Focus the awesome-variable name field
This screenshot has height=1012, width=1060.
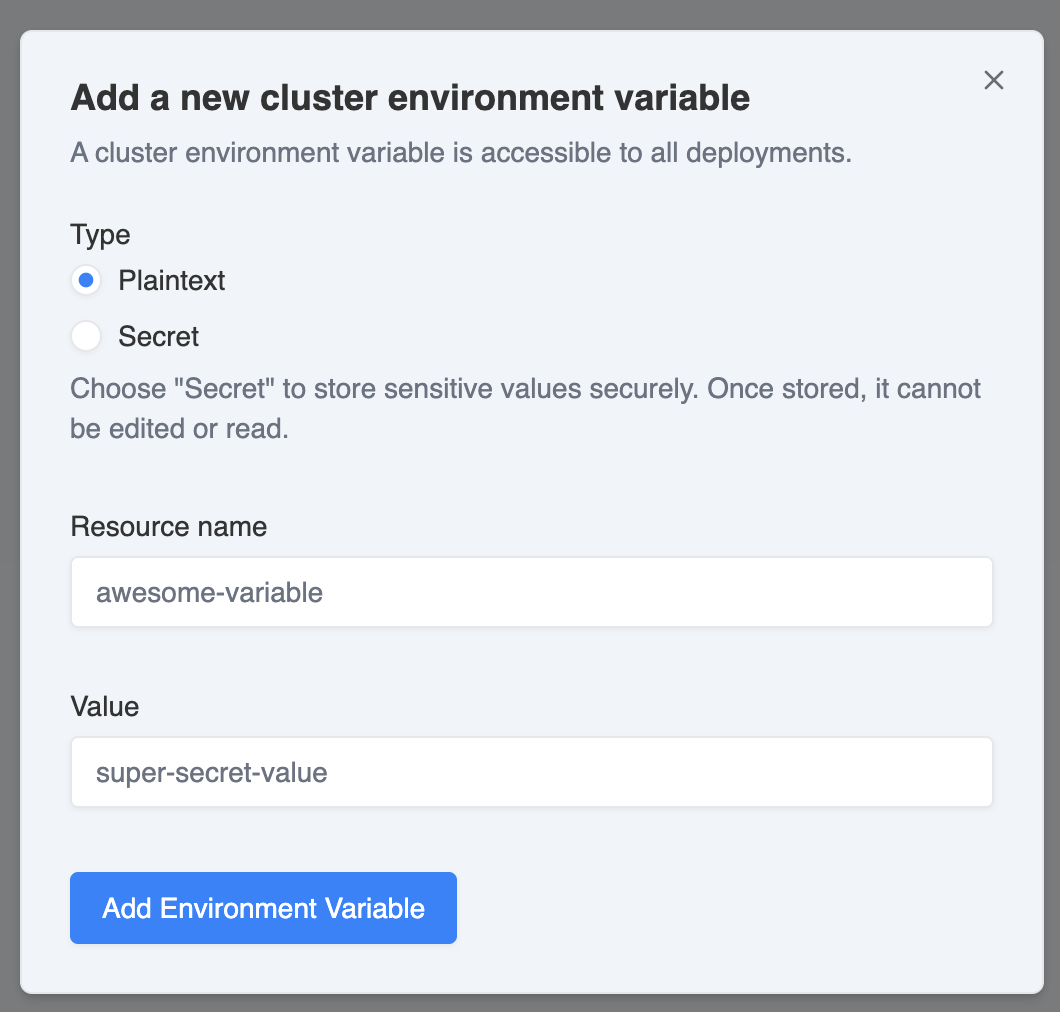(x=531, y=592)
